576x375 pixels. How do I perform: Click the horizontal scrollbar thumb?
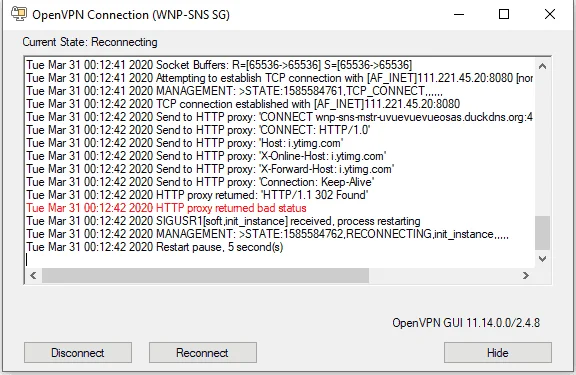205,275
